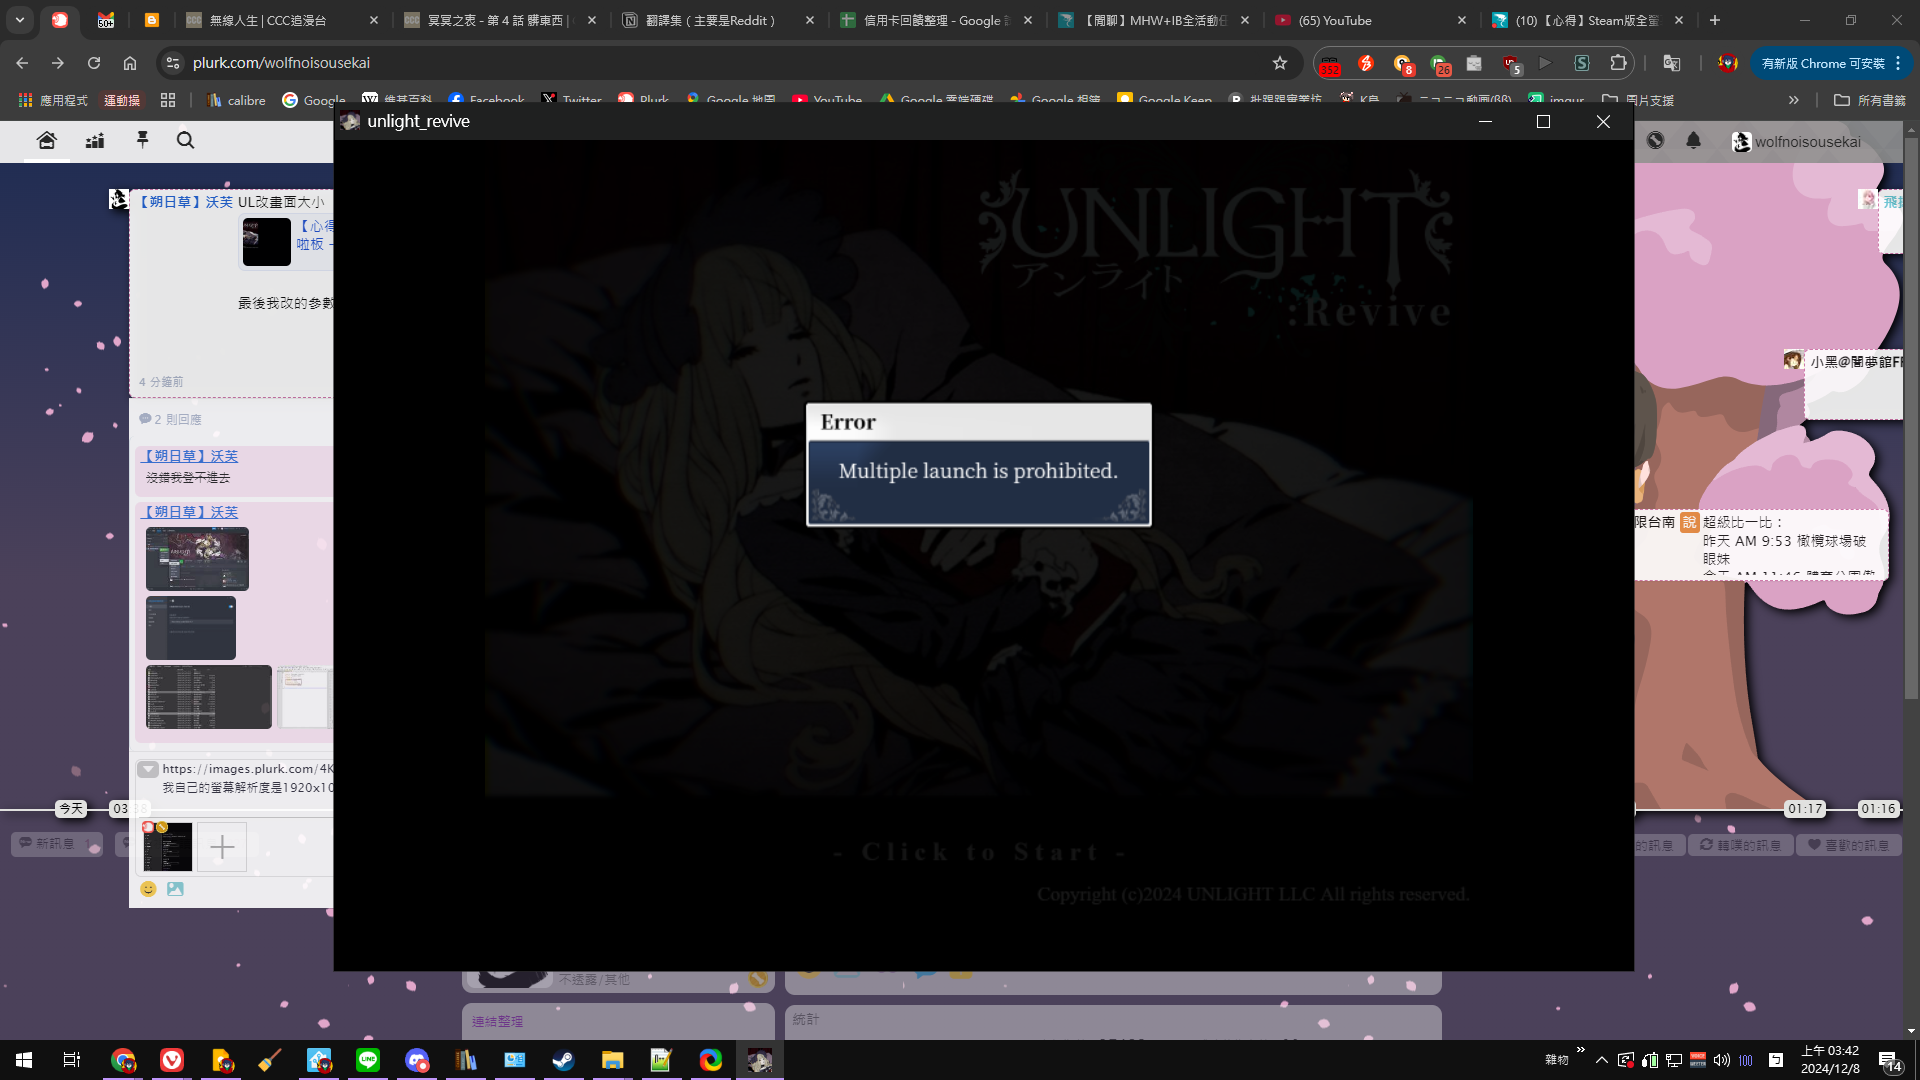The width and height of the screenshot is (1920, 1080).
Task: Click the extension icon with badge 352
Action: pyautogui.click(x=1330, y=64)
